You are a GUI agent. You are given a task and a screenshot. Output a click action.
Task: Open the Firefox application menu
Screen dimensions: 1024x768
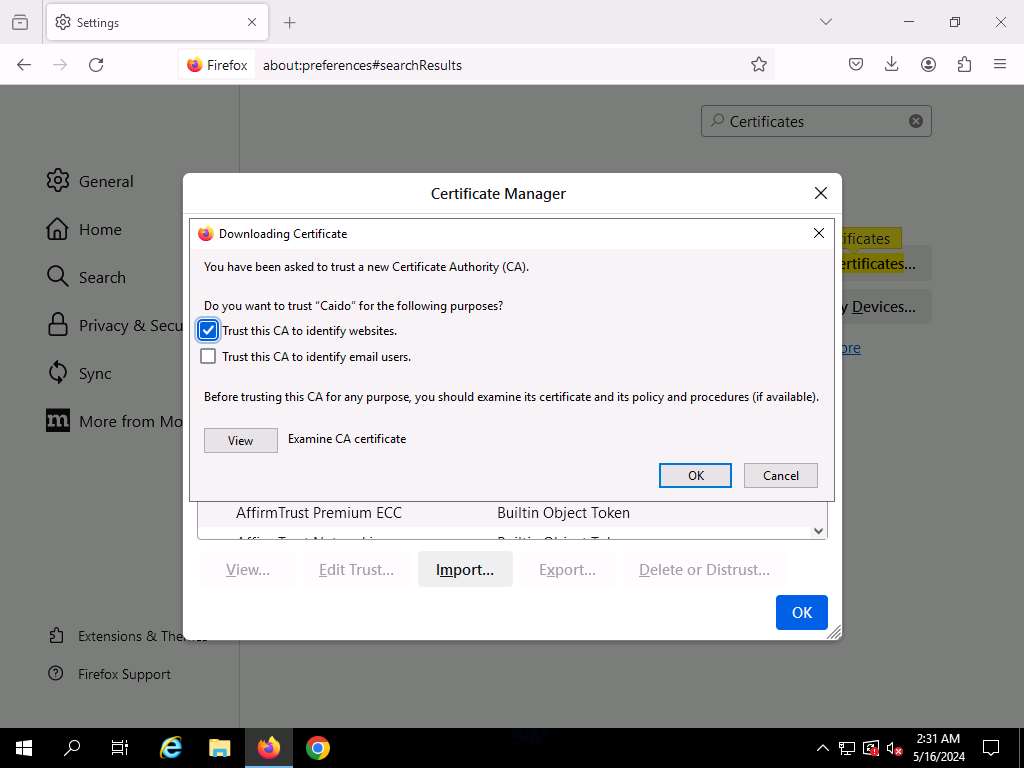1000,65
